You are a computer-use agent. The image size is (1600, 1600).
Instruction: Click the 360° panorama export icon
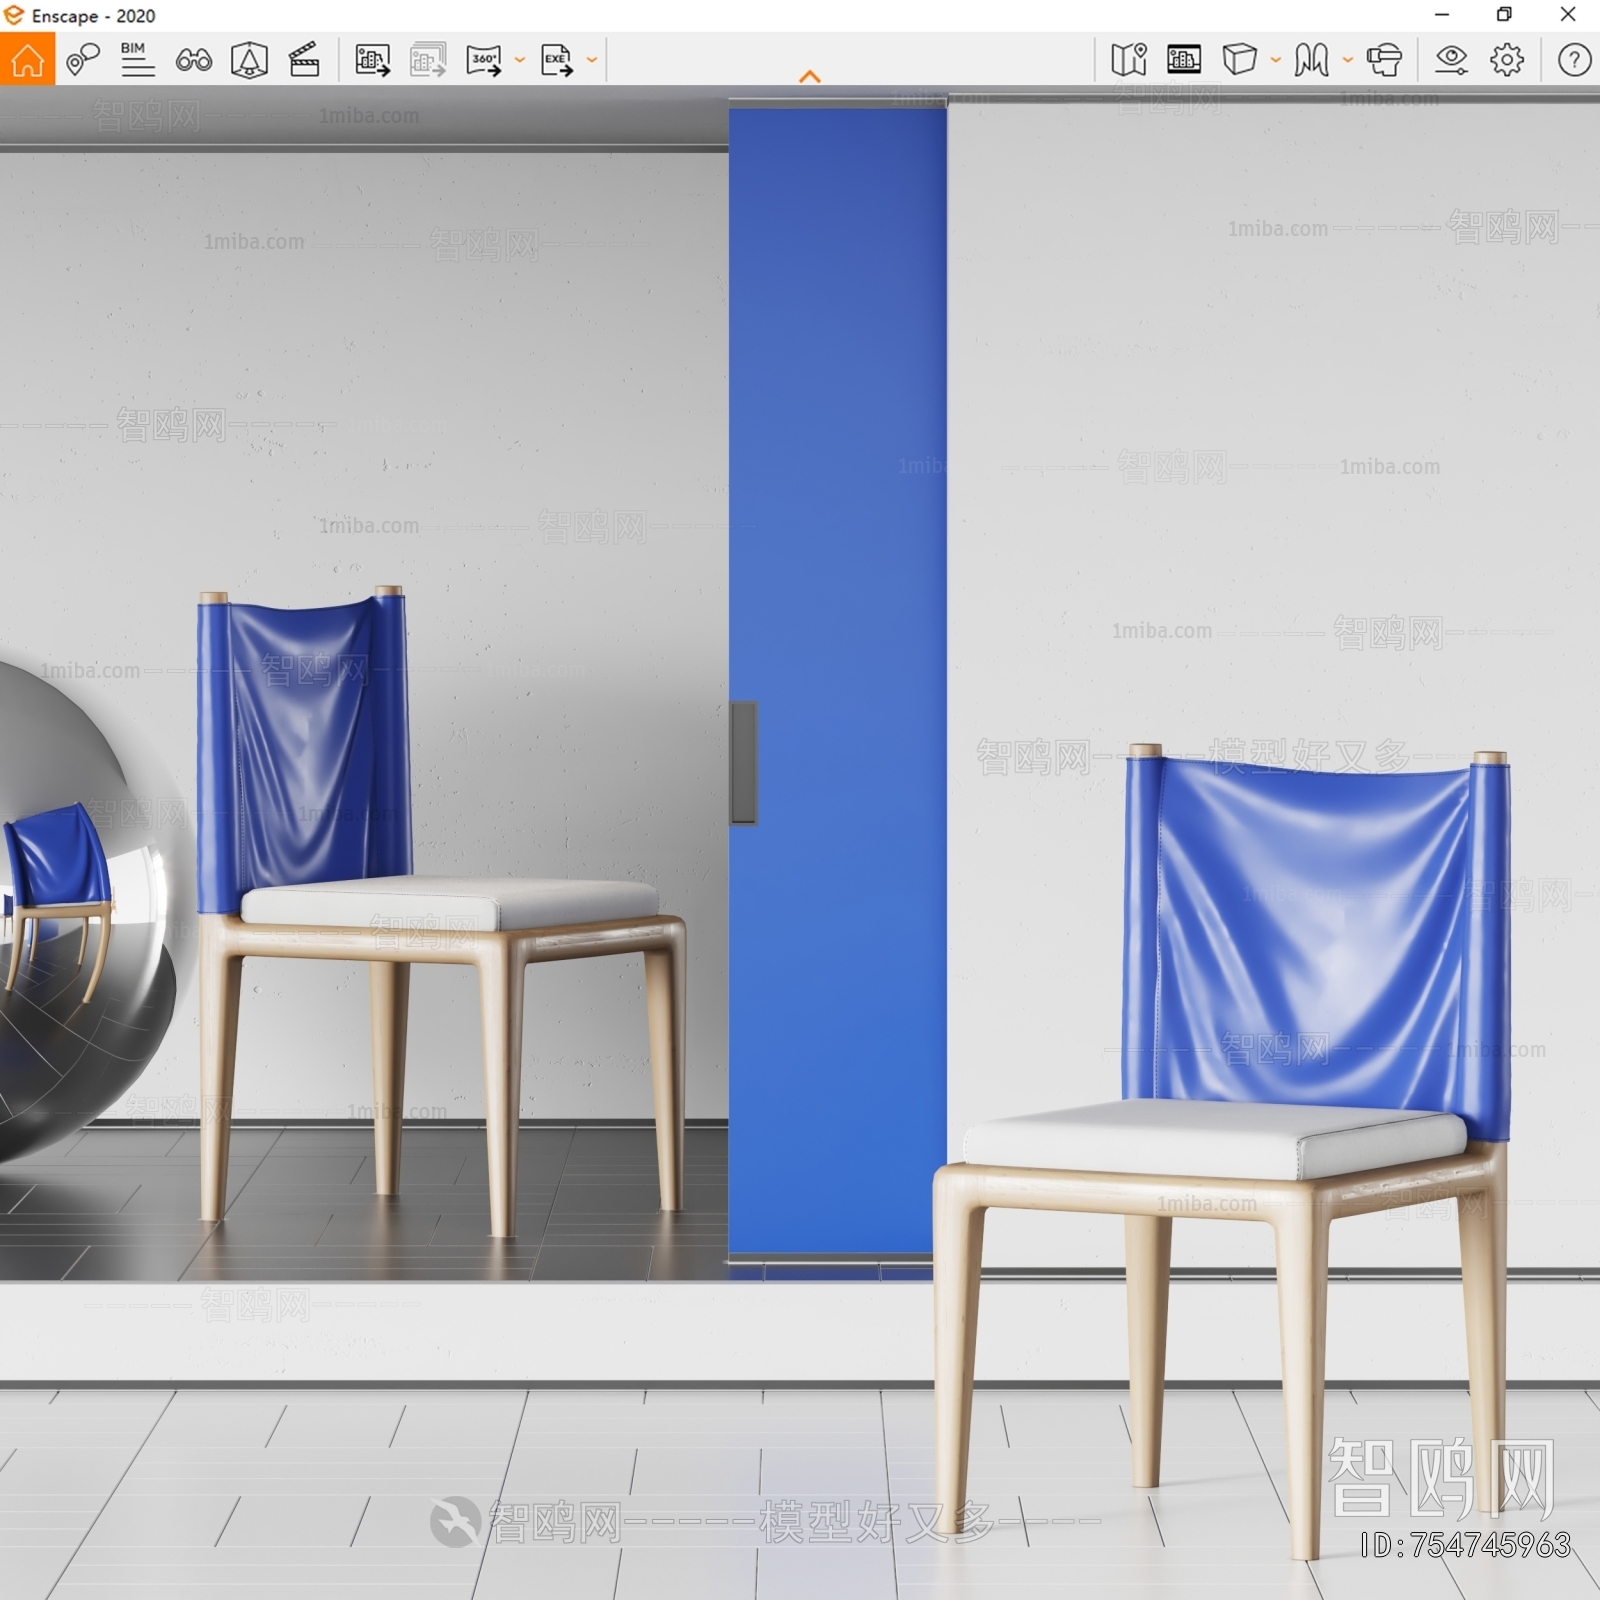[x=484, y=60]
